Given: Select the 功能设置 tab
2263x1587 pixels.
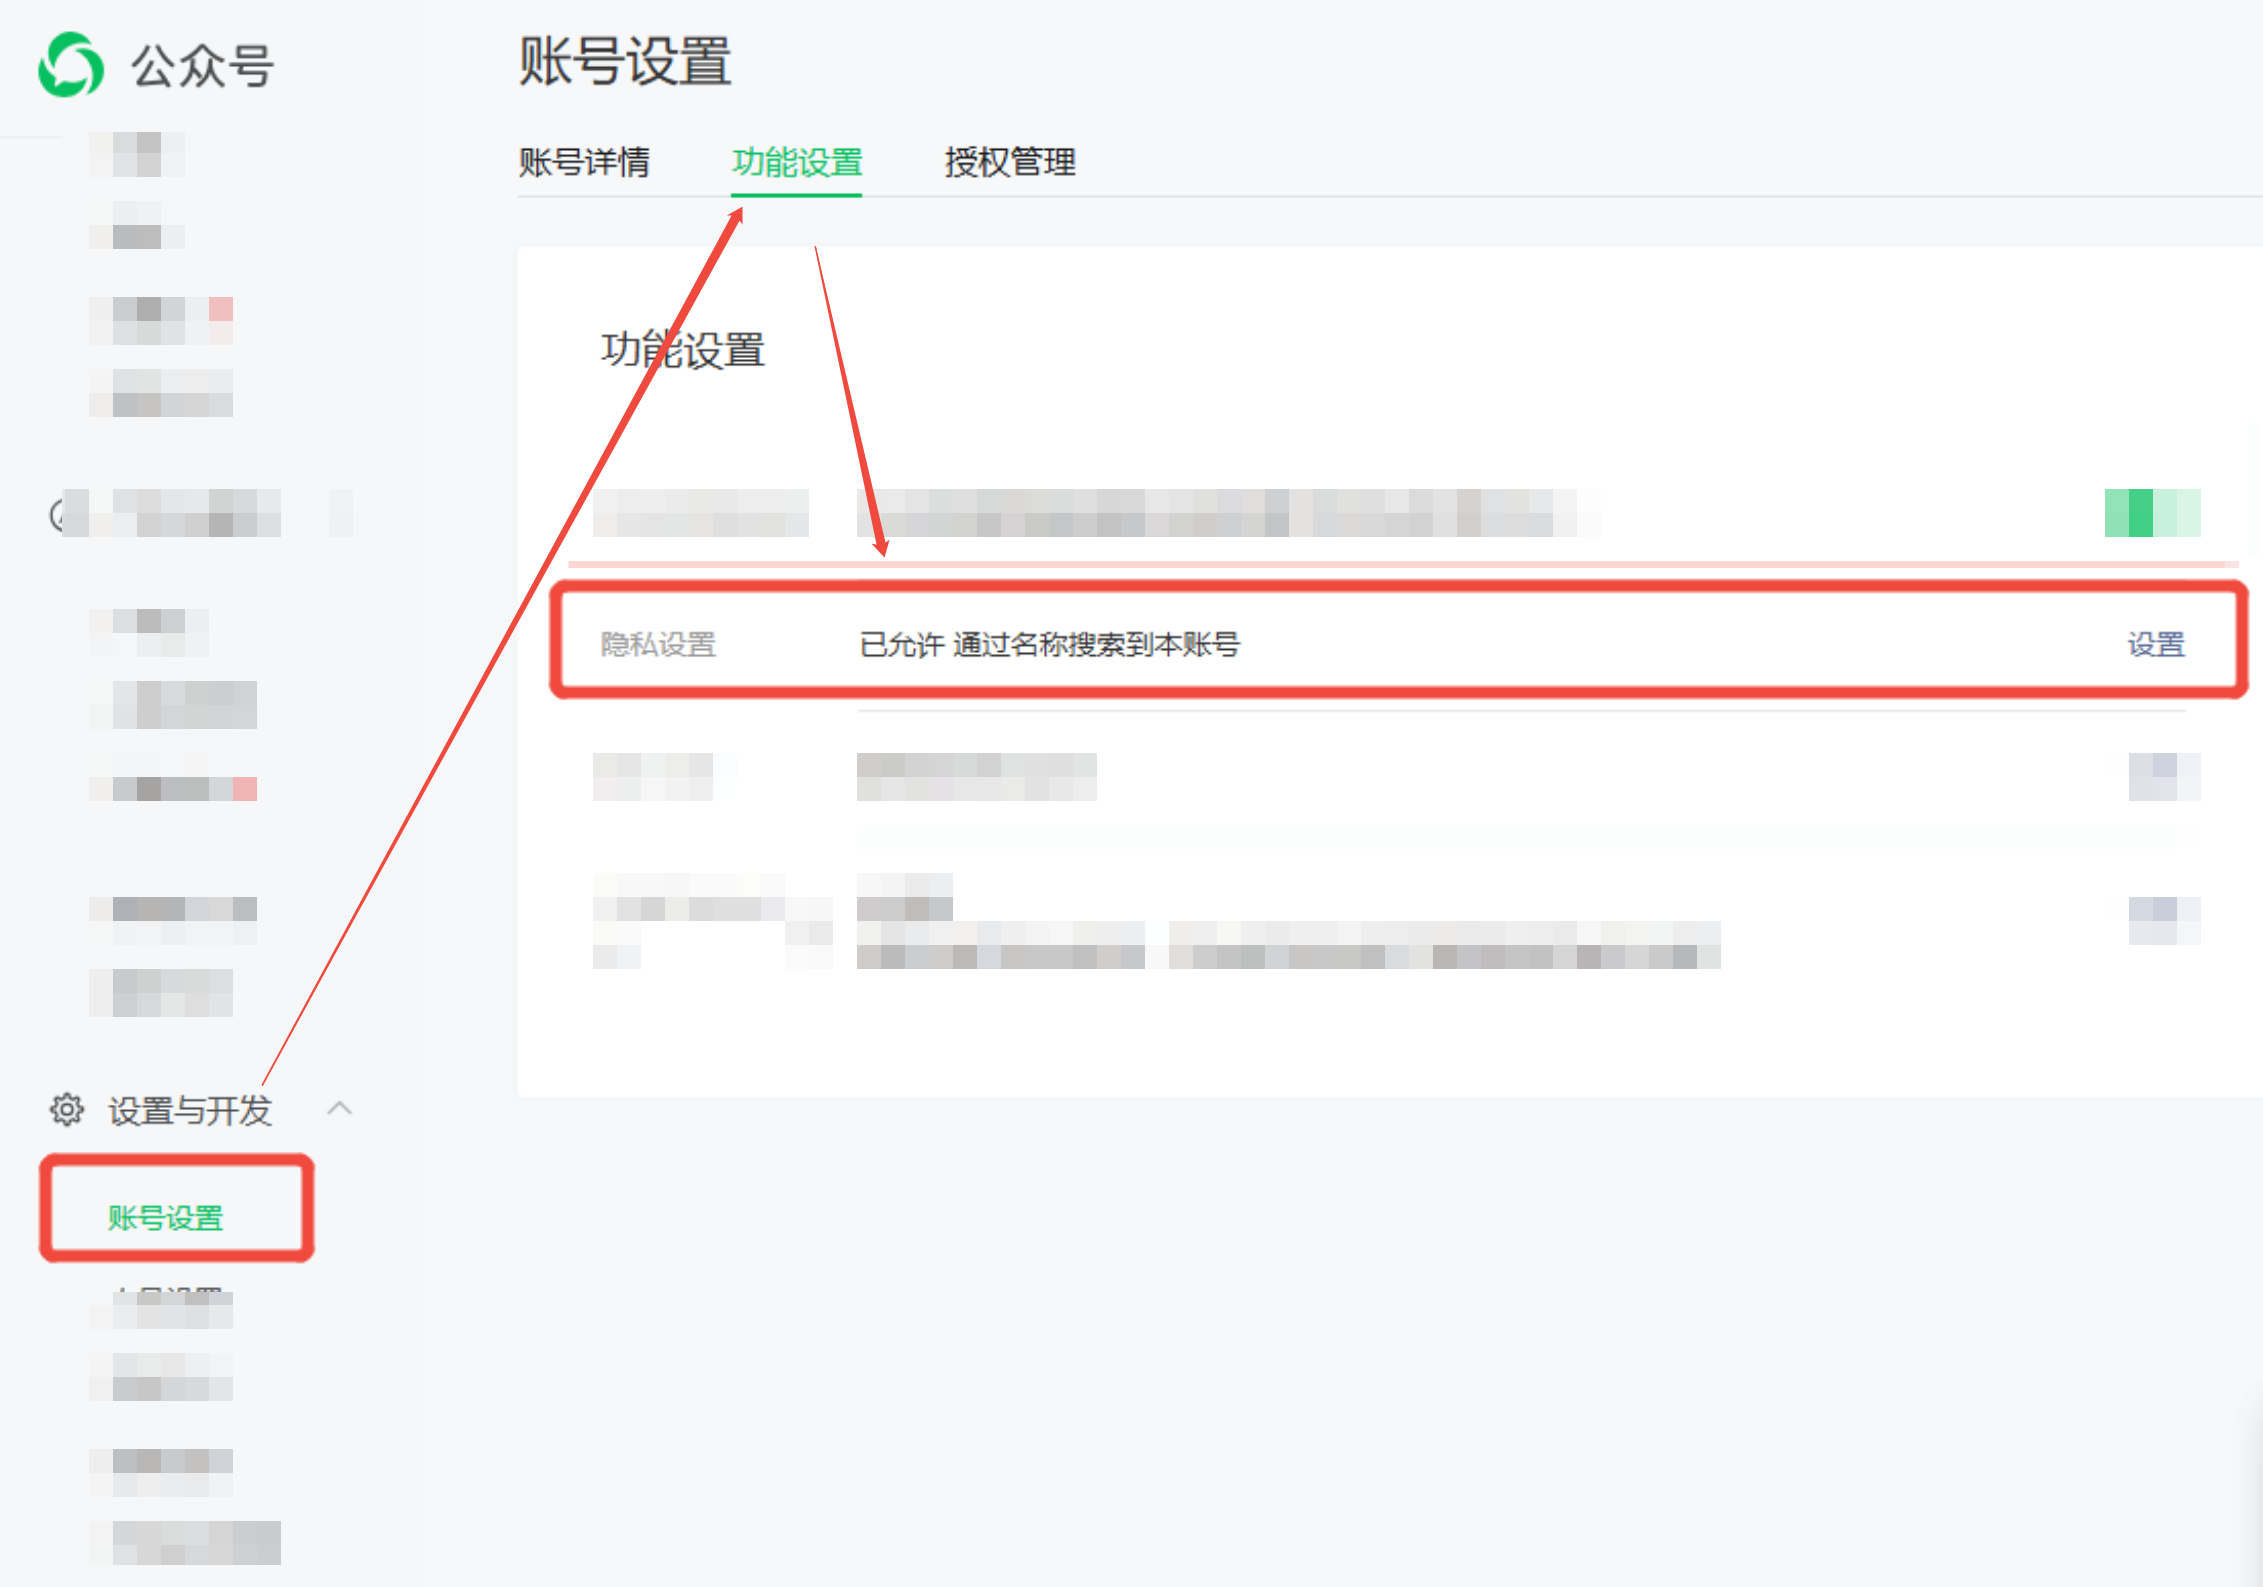Looking at the screenshot, I should point(797,162).
